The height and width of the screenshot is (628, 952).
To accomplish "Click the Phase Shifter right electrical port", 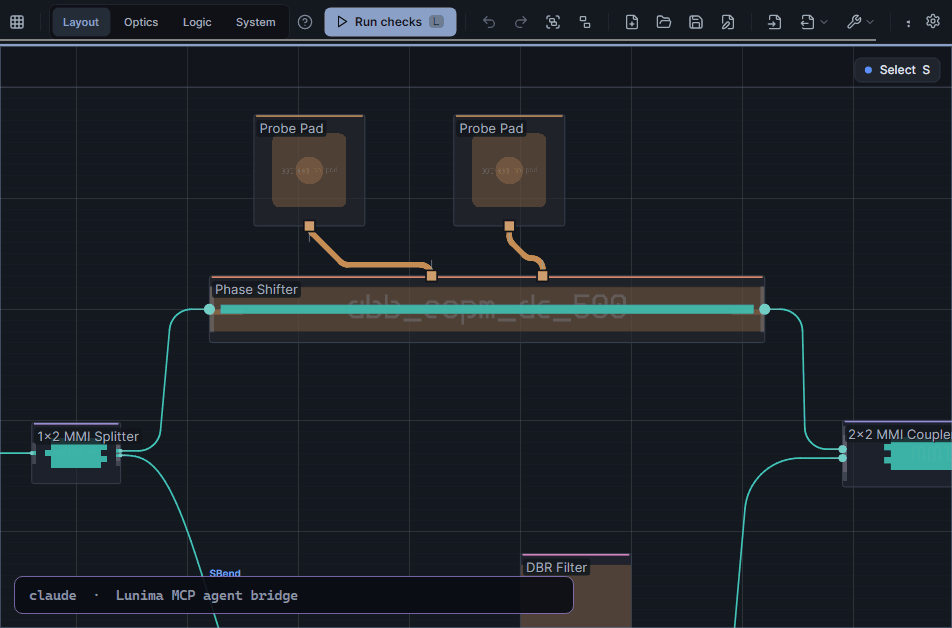I will coord(542,276).
